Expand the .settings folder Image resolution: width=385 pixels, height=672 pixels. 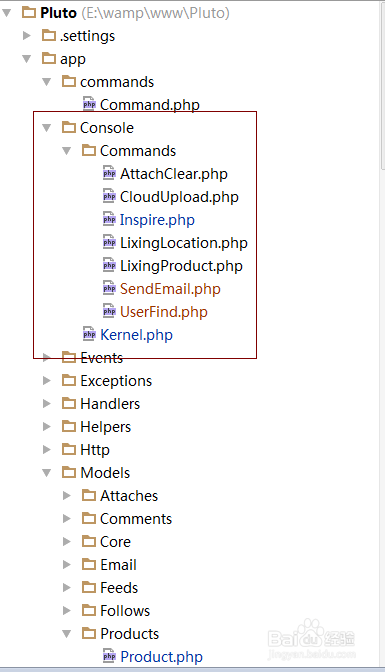point(27,36)
